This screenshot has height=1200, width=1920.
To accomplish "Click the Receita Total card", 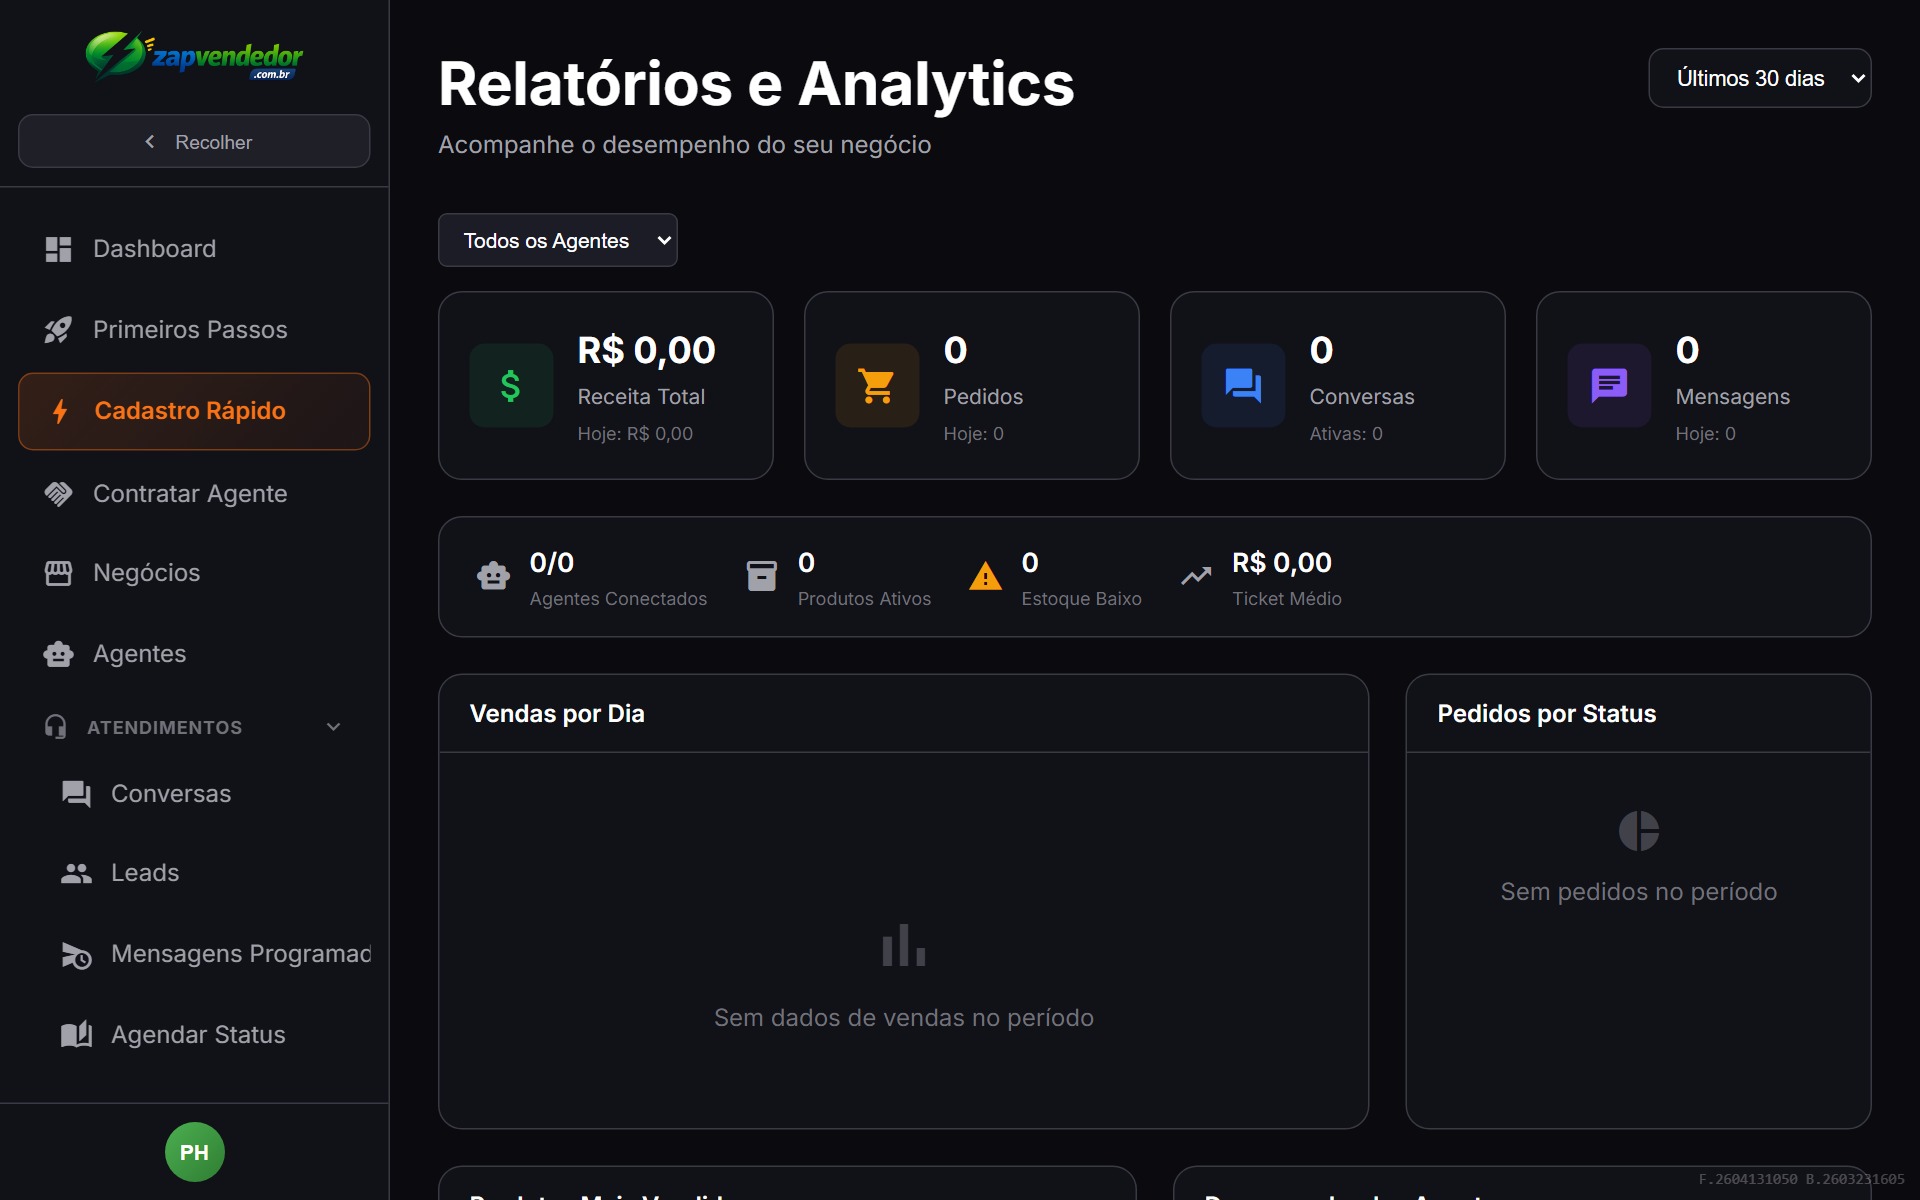I will [x=605, y=385].
